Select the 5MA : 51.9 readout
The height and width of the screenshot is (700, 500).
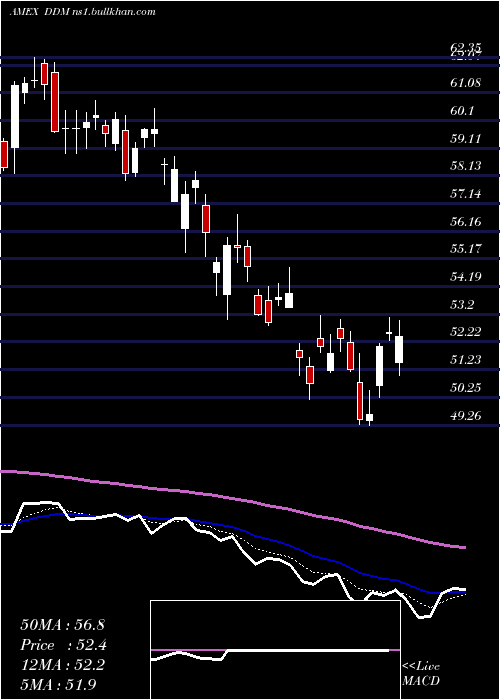pos(58,685)
